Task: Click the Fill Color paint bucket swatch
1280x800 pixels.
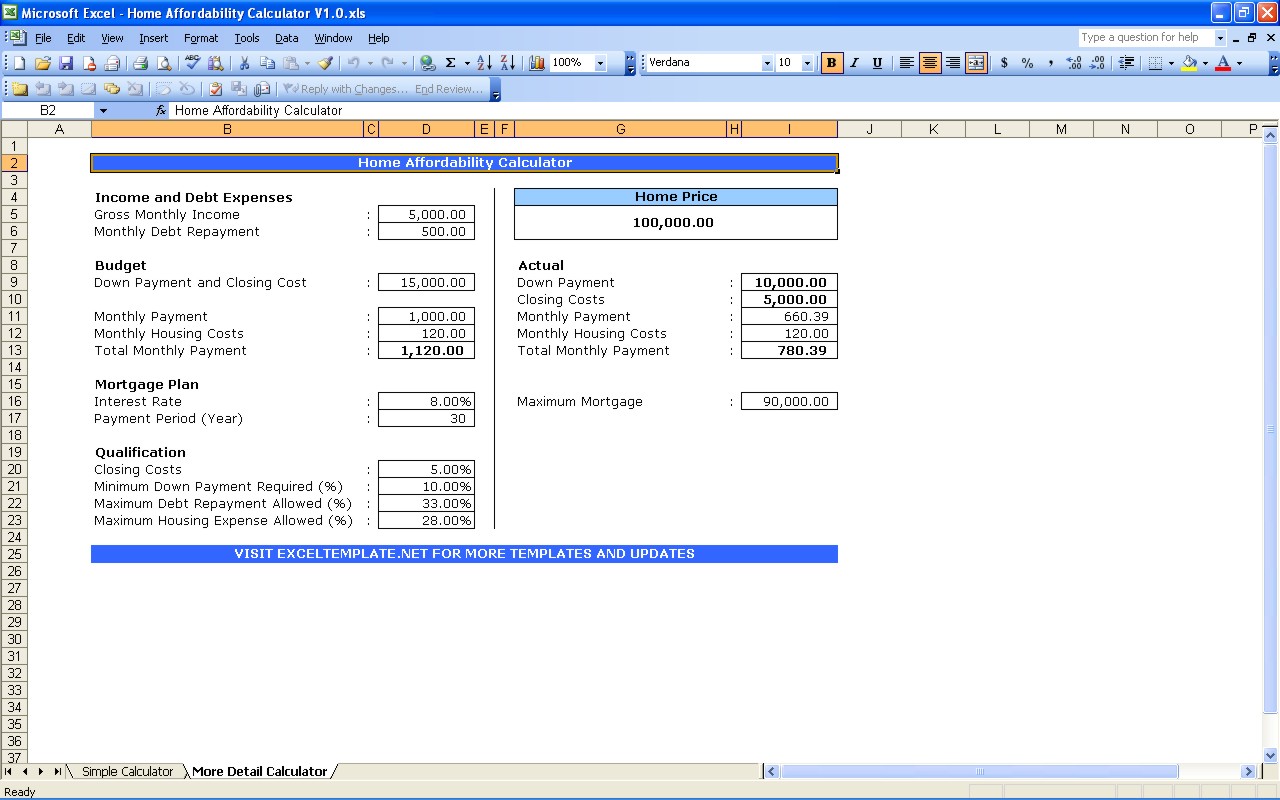Action: [x=1189, y=63]
